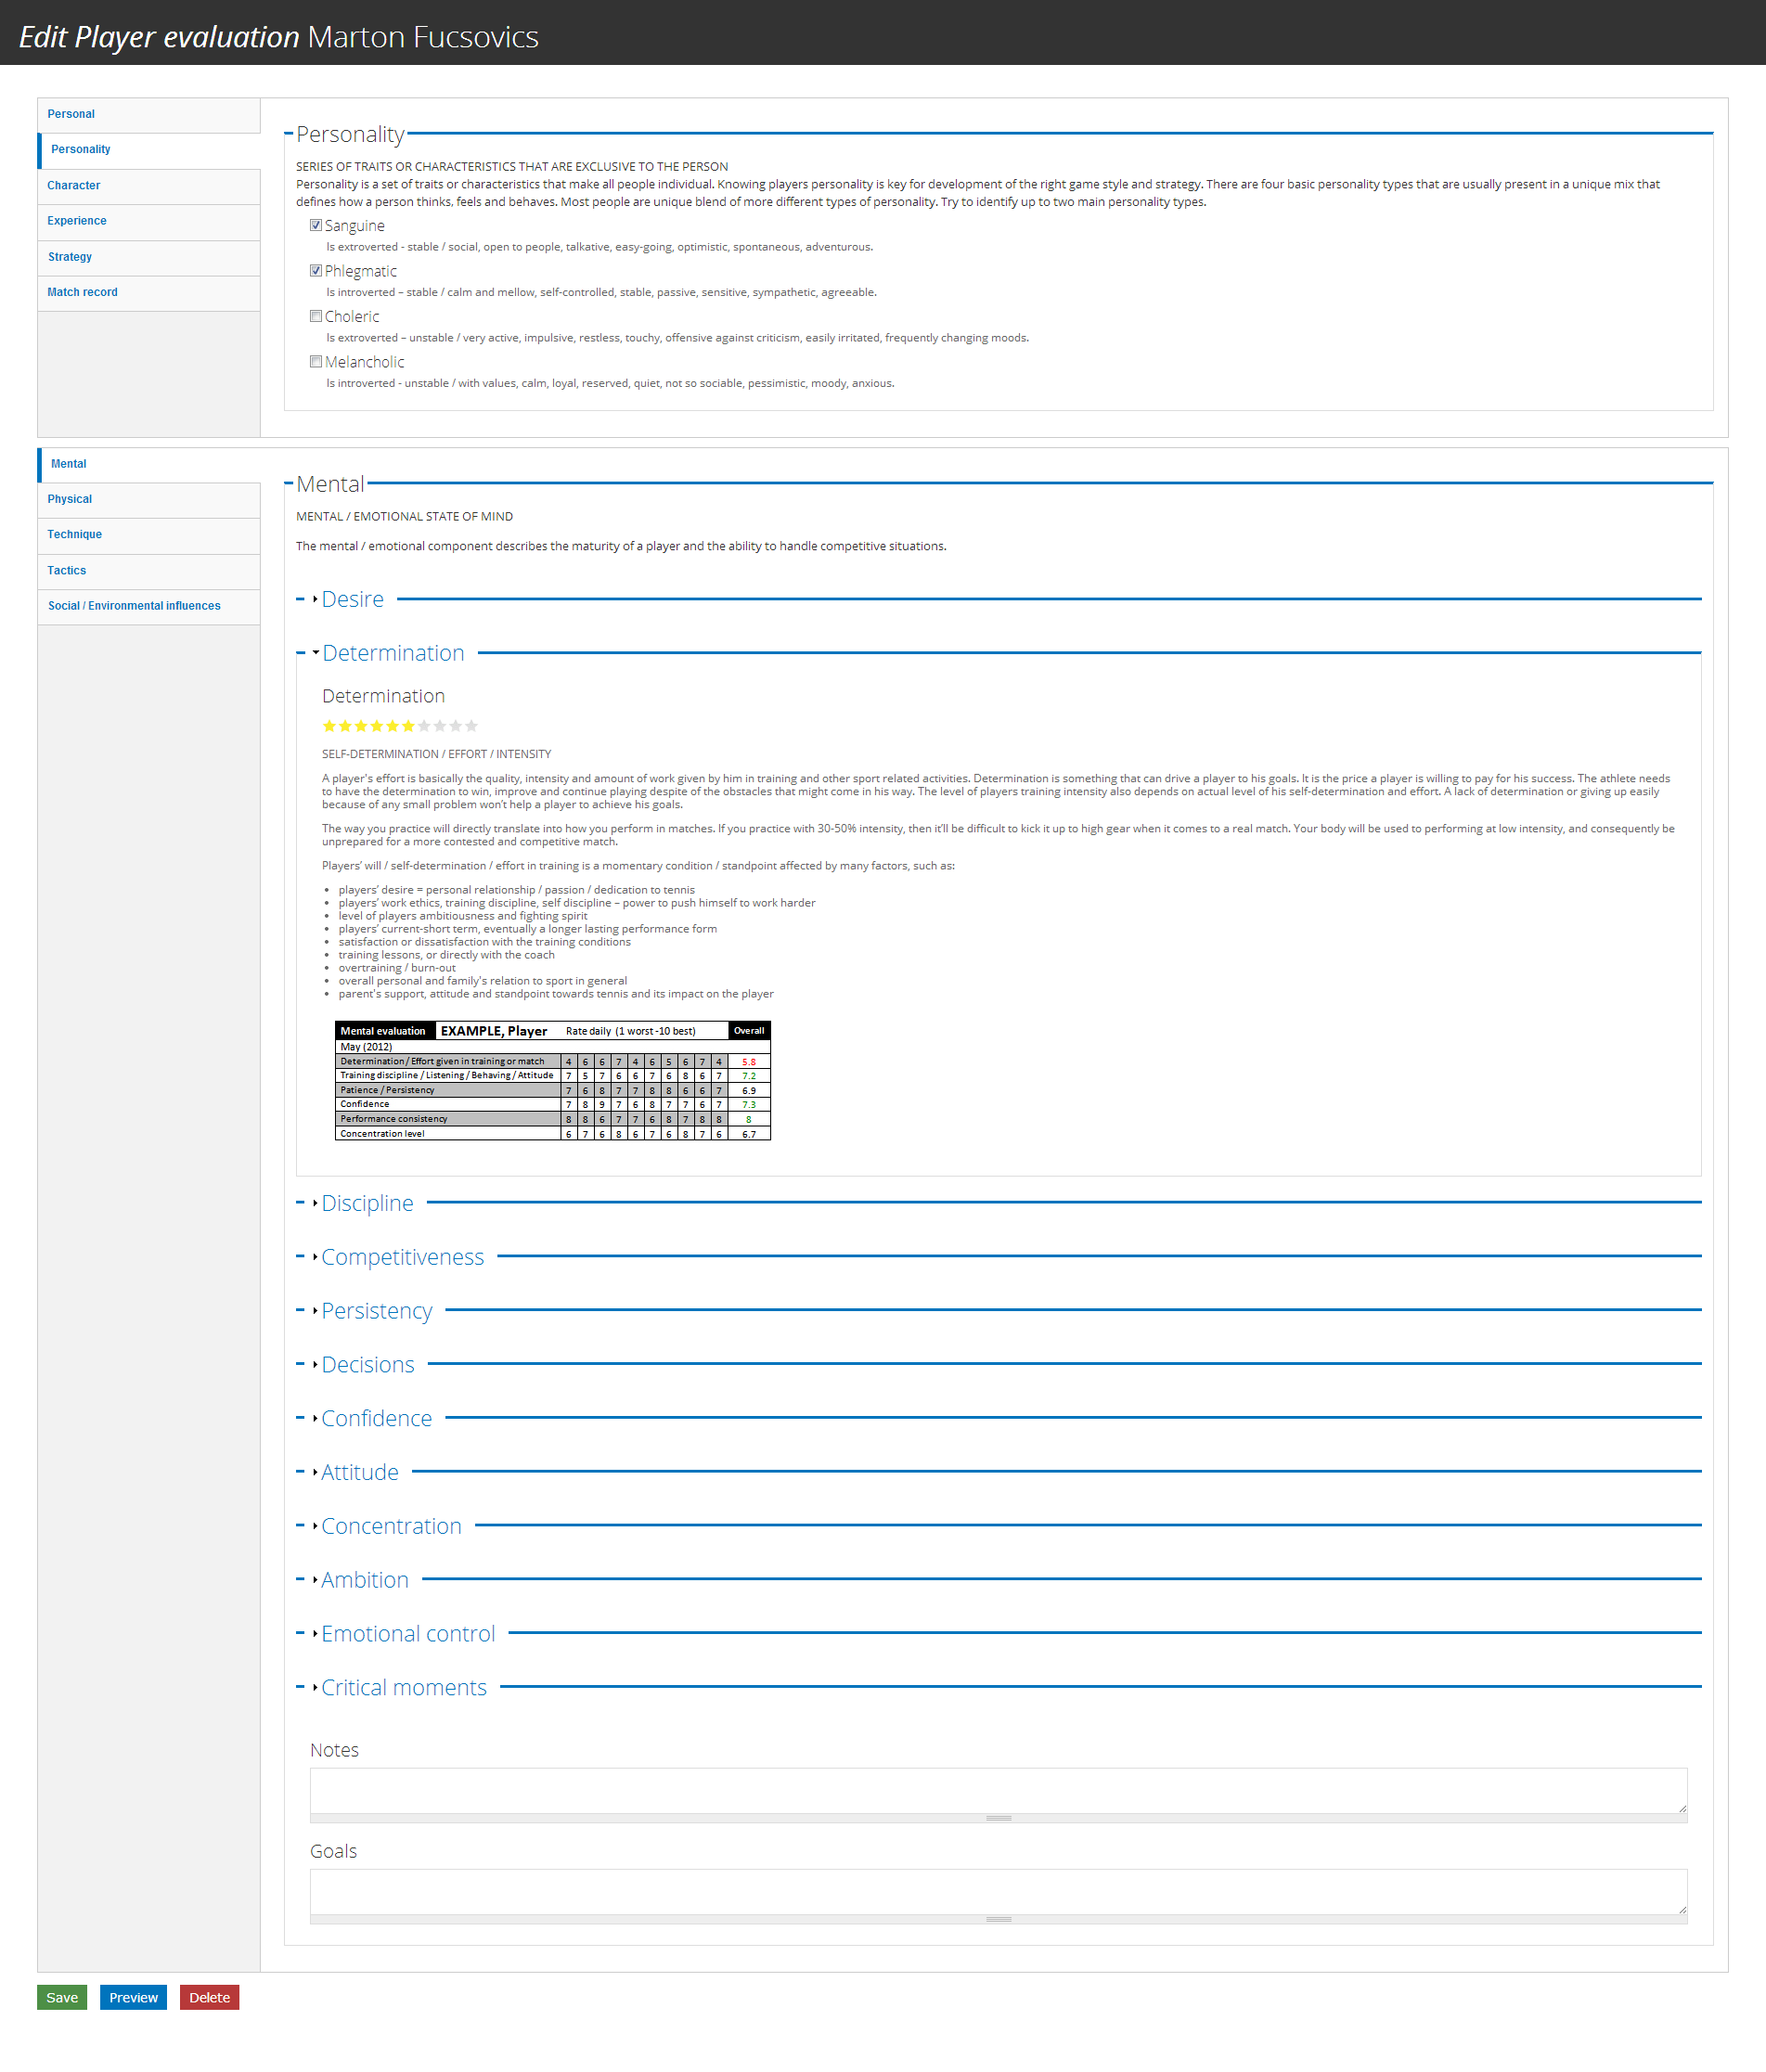Image resolution: width=1766 pixels, height=2072 pixels.
Task: Expand the Emotional control section
Action: click(x=408, y=1634)
